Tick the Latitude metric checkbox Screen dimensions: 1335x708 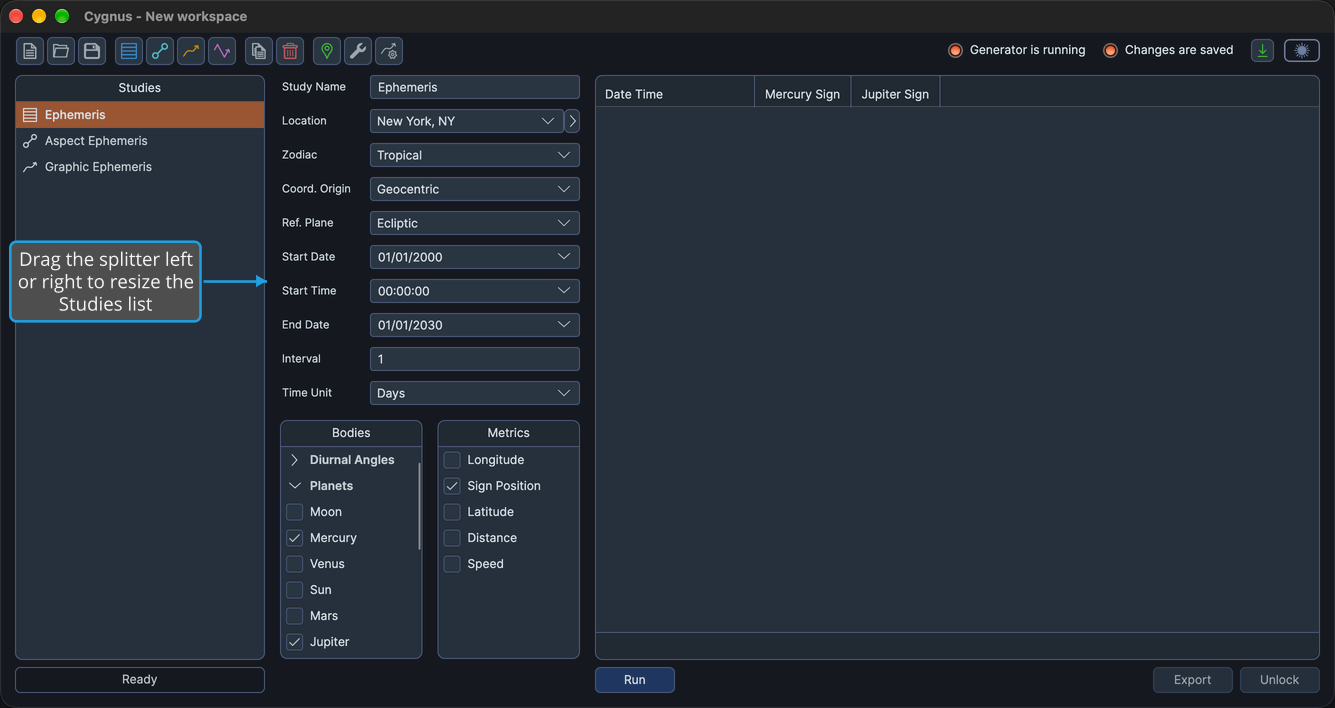tap(452, 512)
